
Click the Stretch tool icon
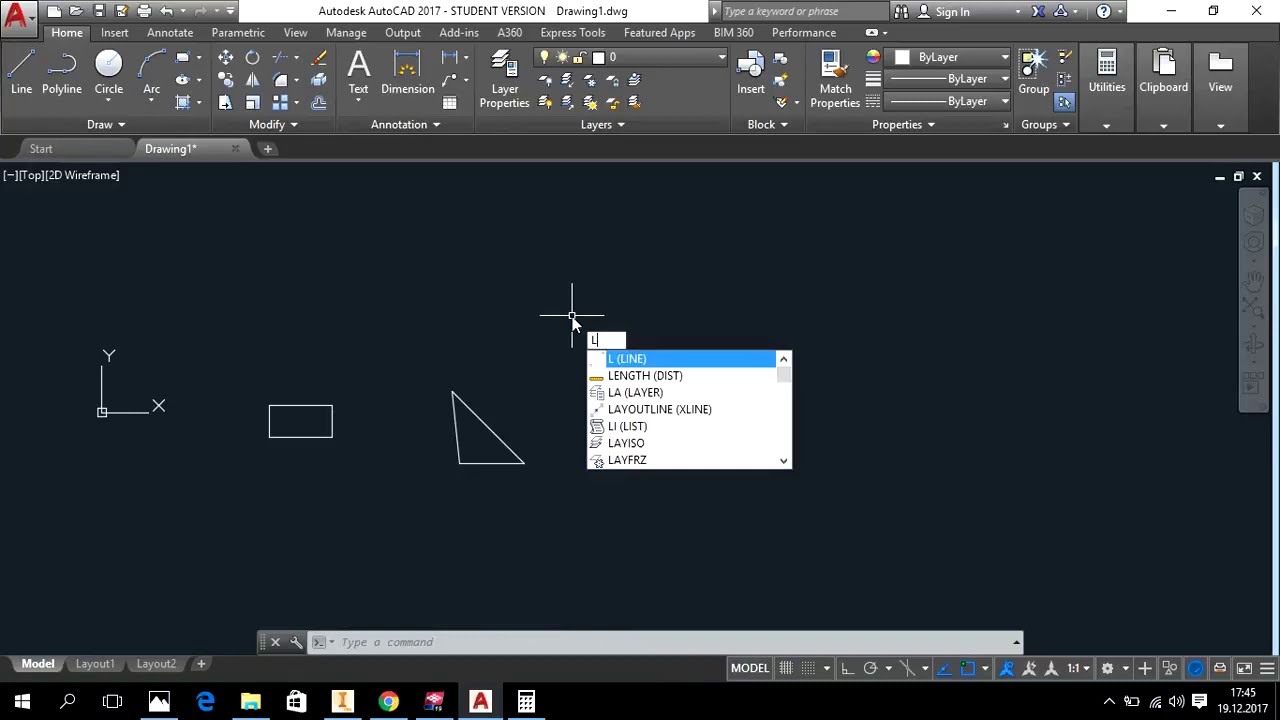click(226, 102)
